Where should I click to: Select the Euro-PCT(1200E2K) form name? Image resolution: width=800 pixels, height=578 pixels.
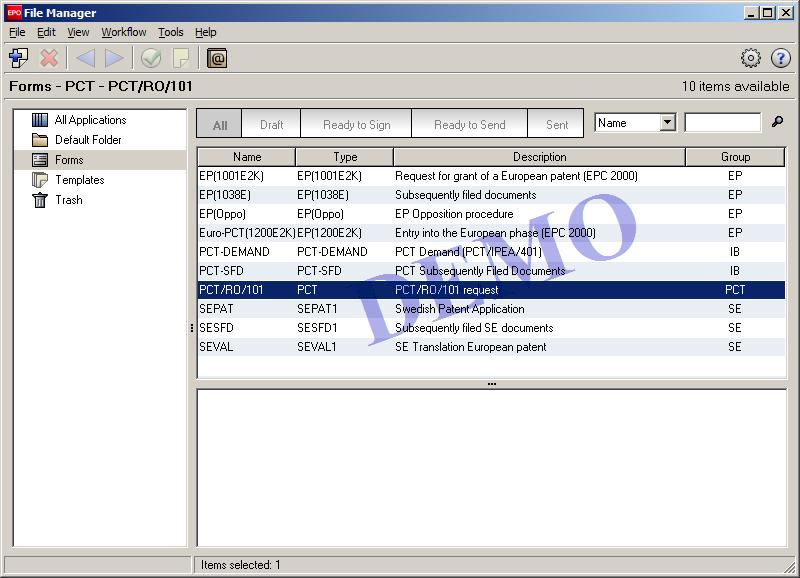[247, 233]
